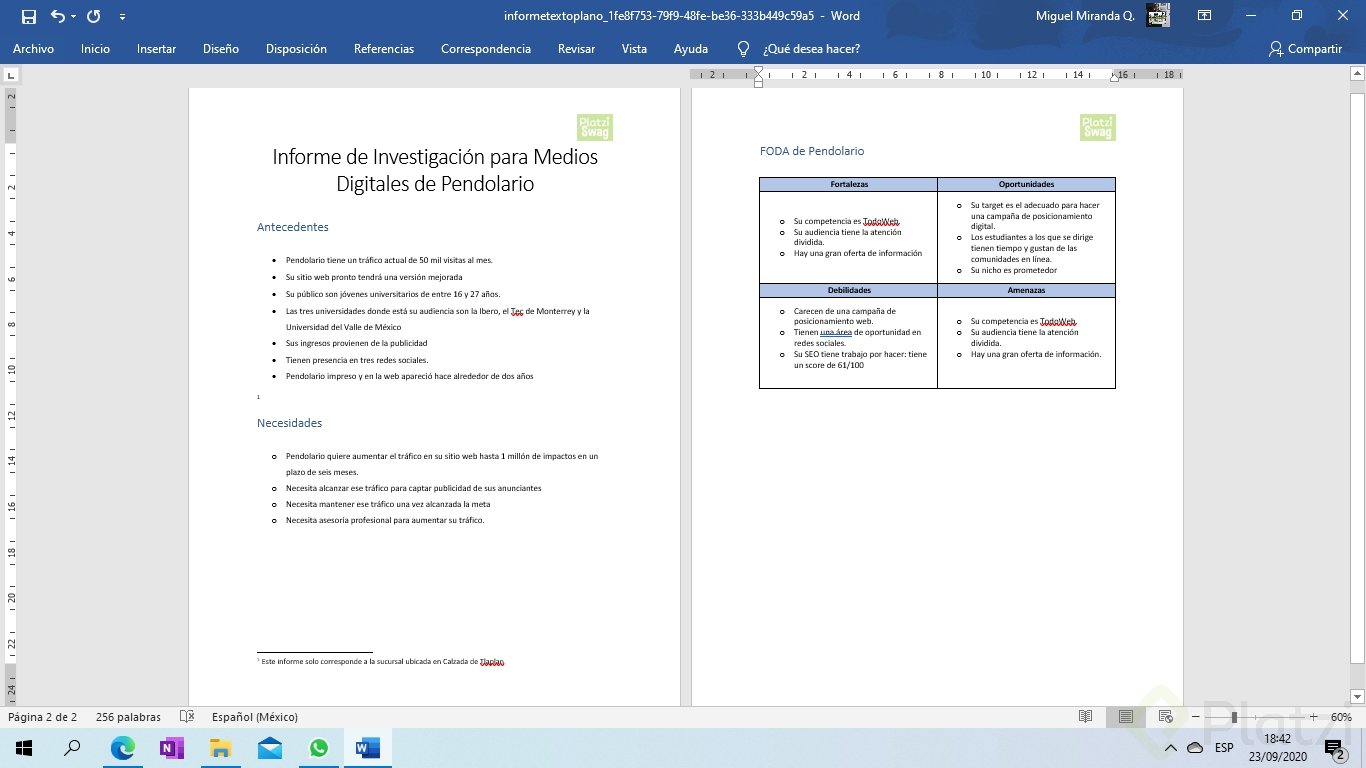The image size is (1366, 768).
Task: Switch to the Referencias tab
Action: [x=383, y=49]
